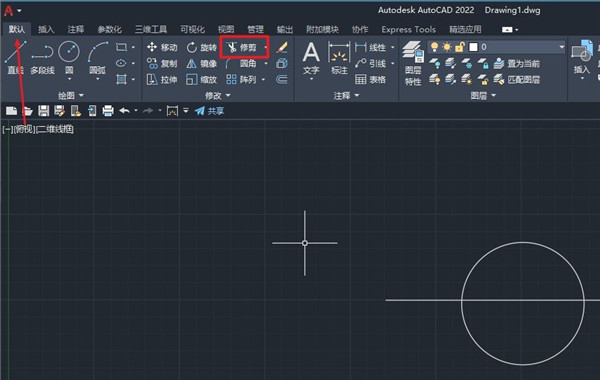This screenshot has width=600, height=380.
Task: Activate the Trim (修剪) tool
Action: point(242,47)
